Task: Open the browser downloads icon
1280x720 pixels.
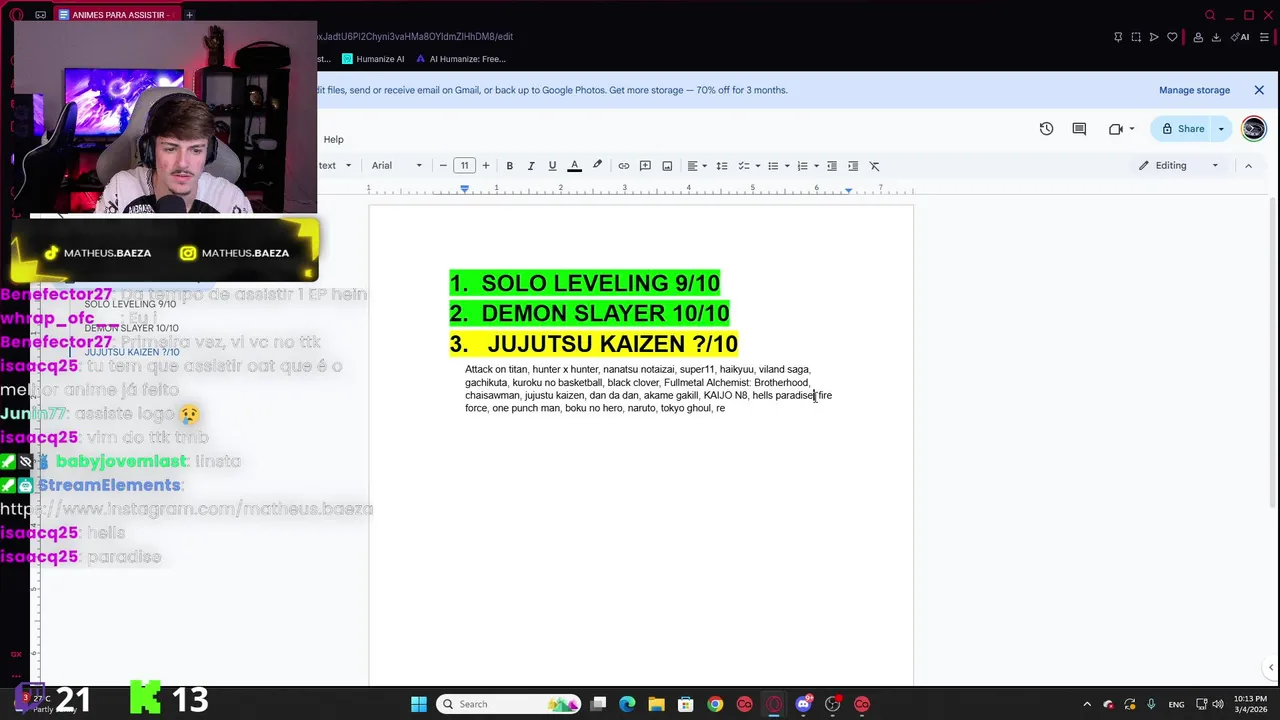Action: pyautogui.click(x=1216, y=37)
